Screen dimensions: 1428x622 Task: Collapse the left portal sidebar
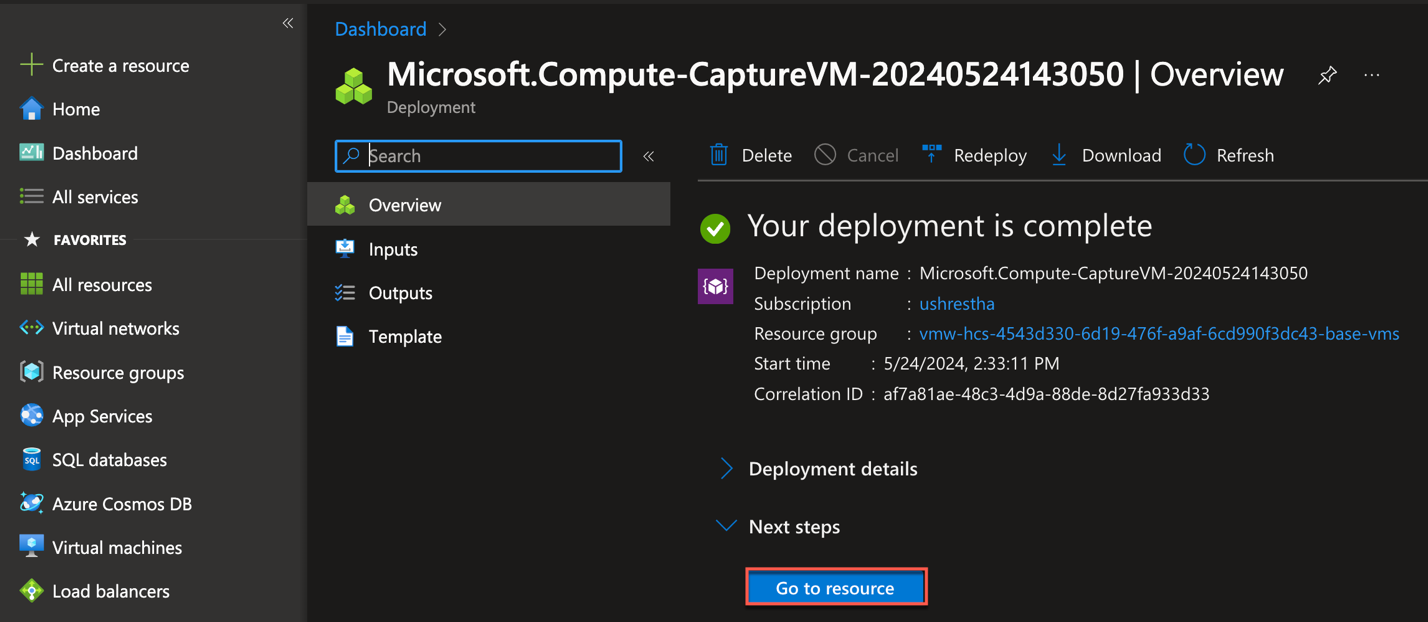click(x=288, y=23)
